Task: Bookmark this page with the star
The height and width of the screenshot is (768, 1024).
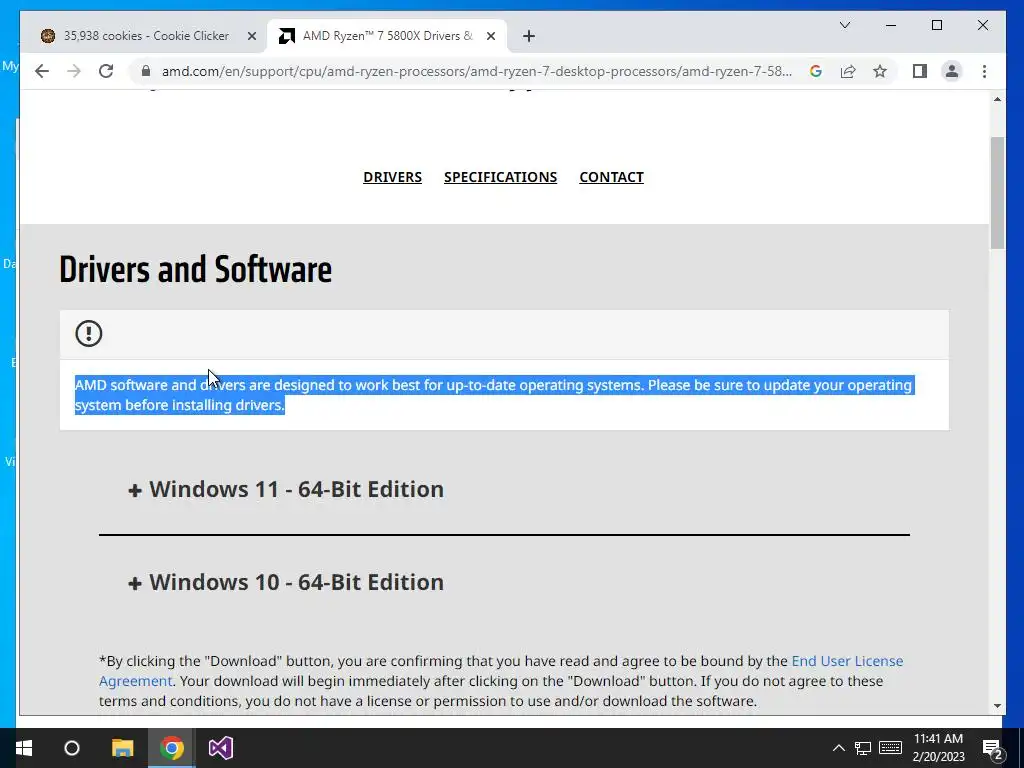Action: pyautogui.click(x=880, y=71)
